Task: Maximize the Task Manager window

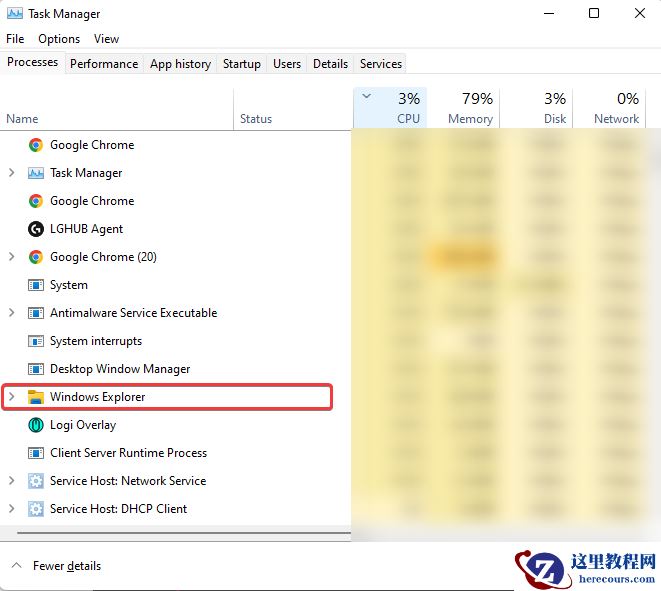Action: click(x=594, y=13)
